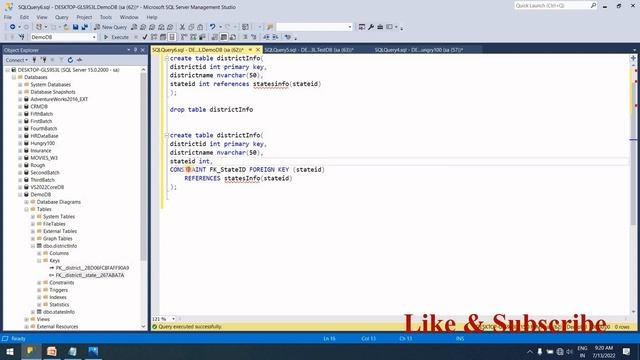Viewport: 640px width, 360px height.
Task: Parse the query with the checkmark icon
Action: 145,37
